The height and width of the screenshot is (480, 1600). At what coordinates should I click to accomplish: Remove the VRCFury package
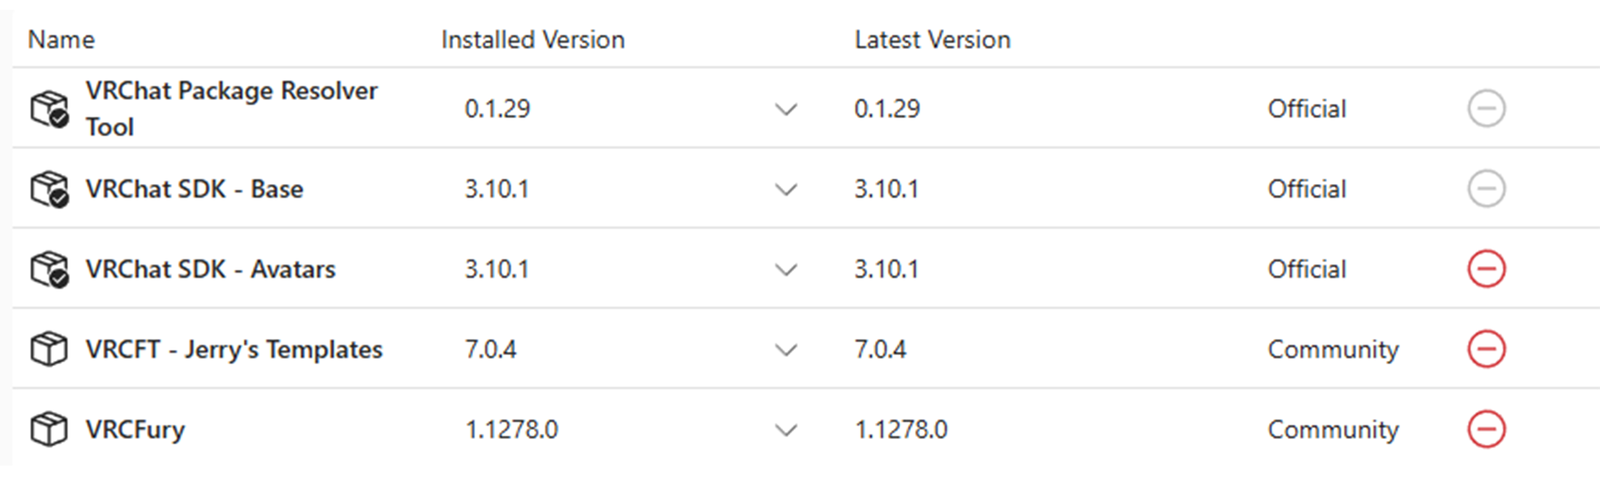(1486, 429)
